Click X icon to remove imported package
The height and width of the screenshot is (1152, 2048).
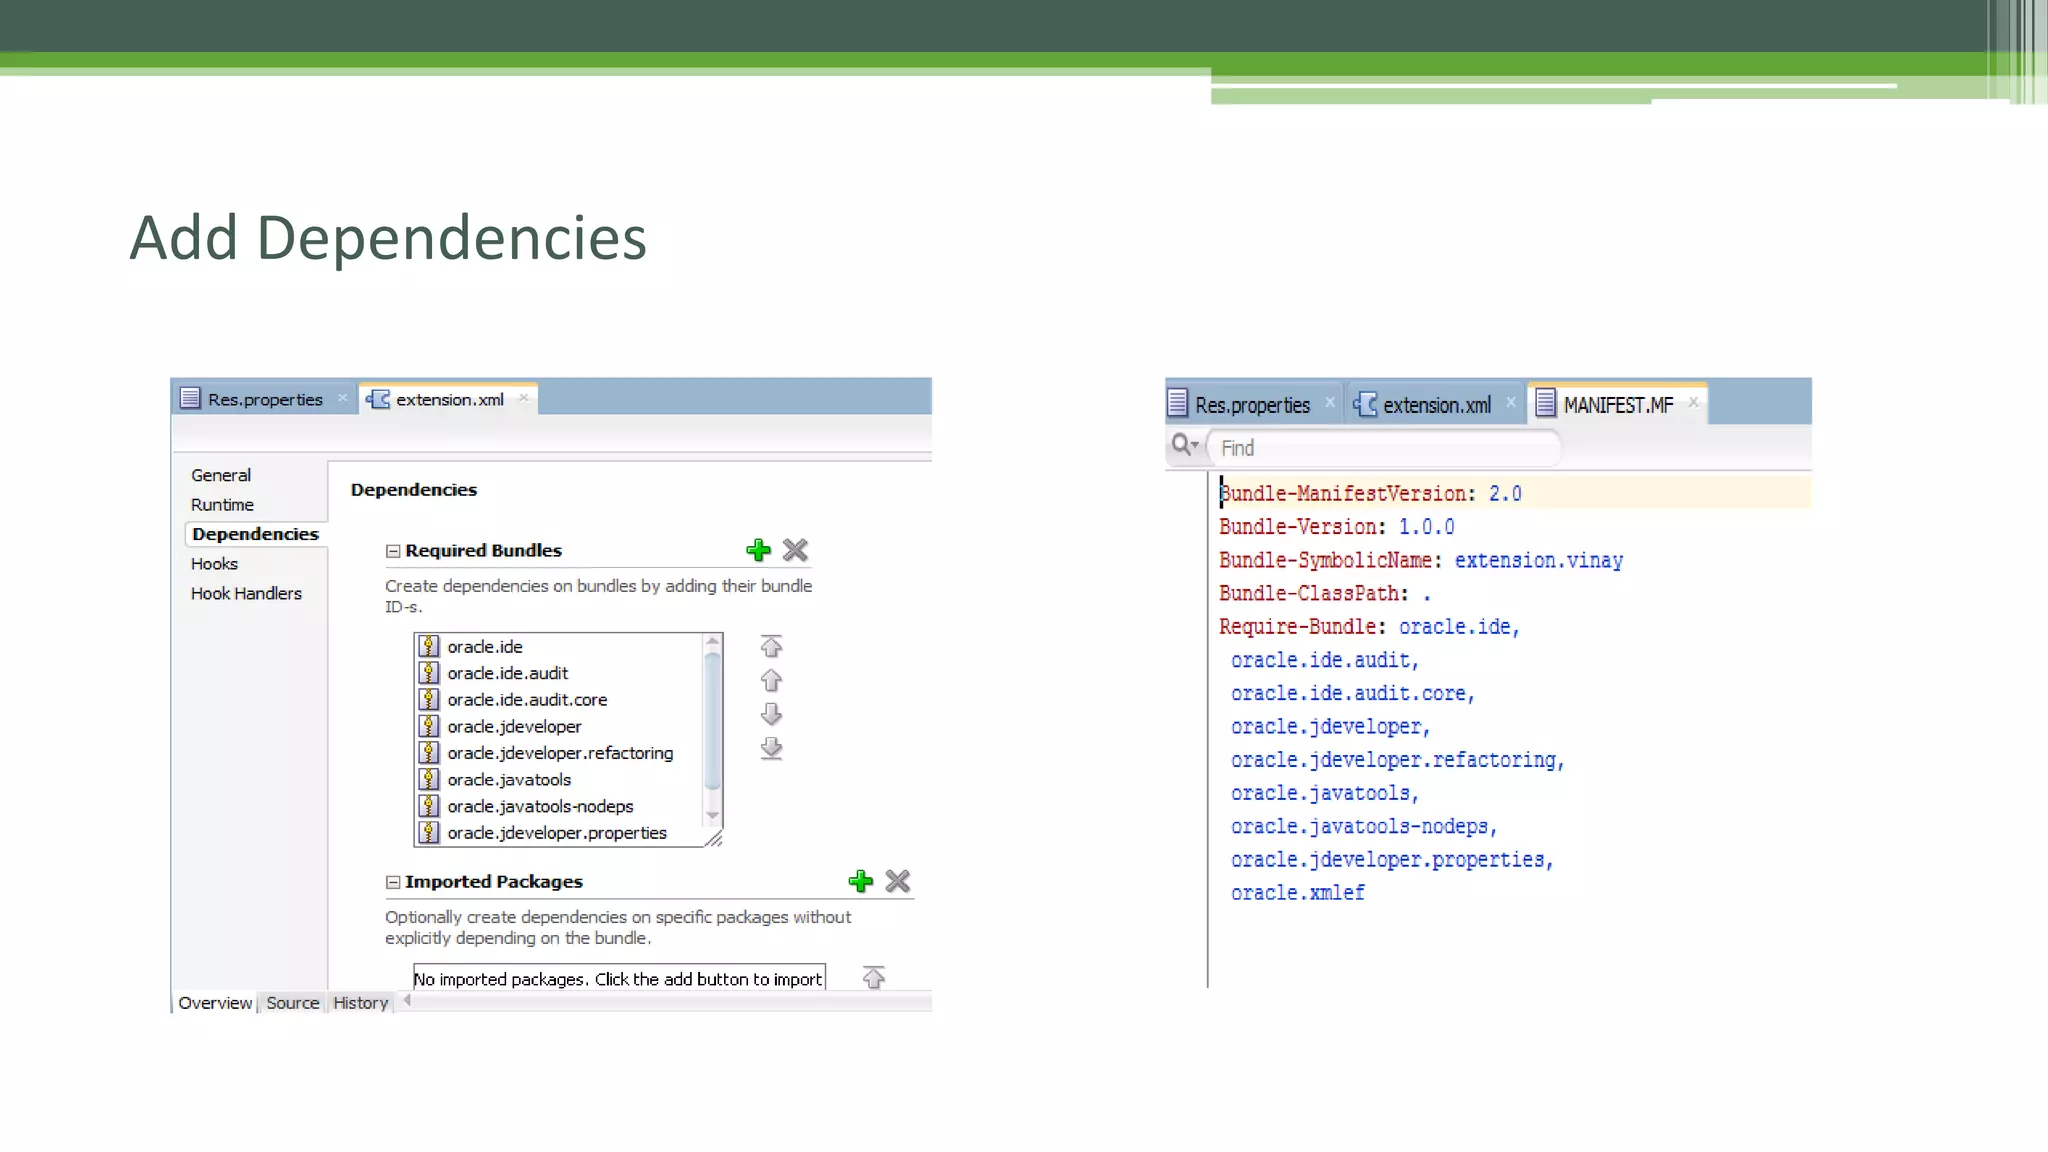(x=898, y=881)
